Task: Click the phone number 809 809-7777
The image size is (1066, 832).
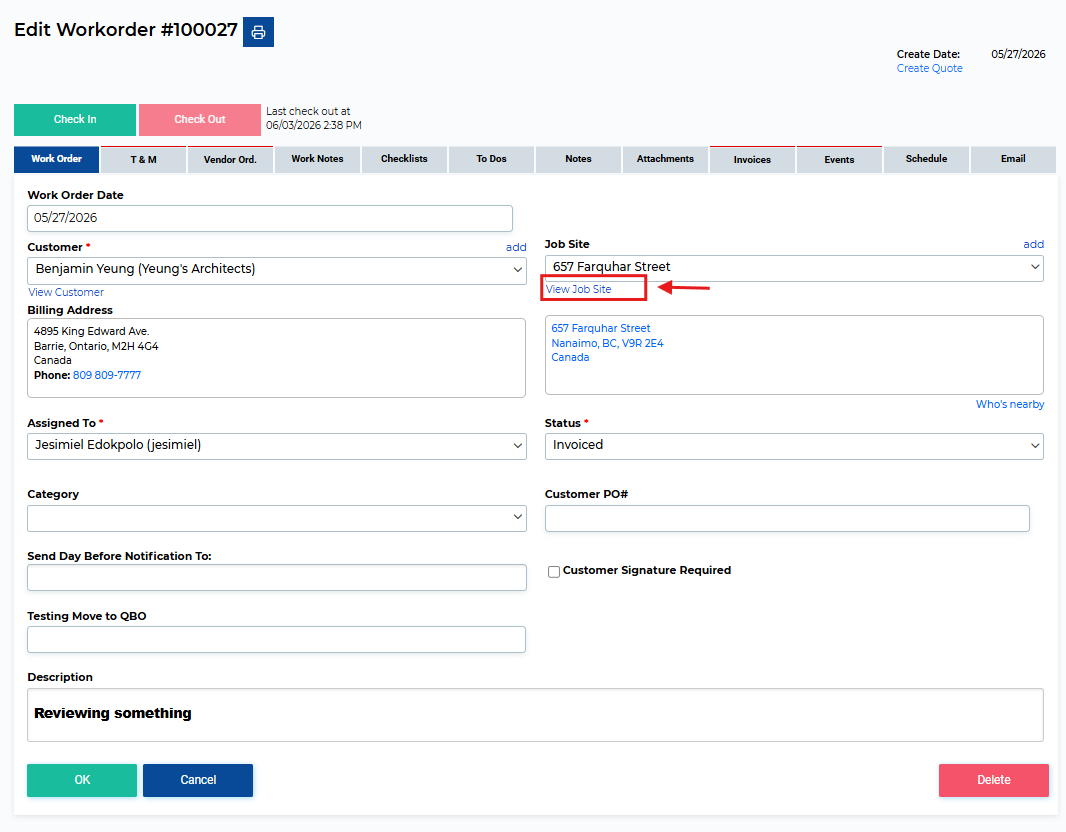Action: pyautogui.click(x=107, y=375)
